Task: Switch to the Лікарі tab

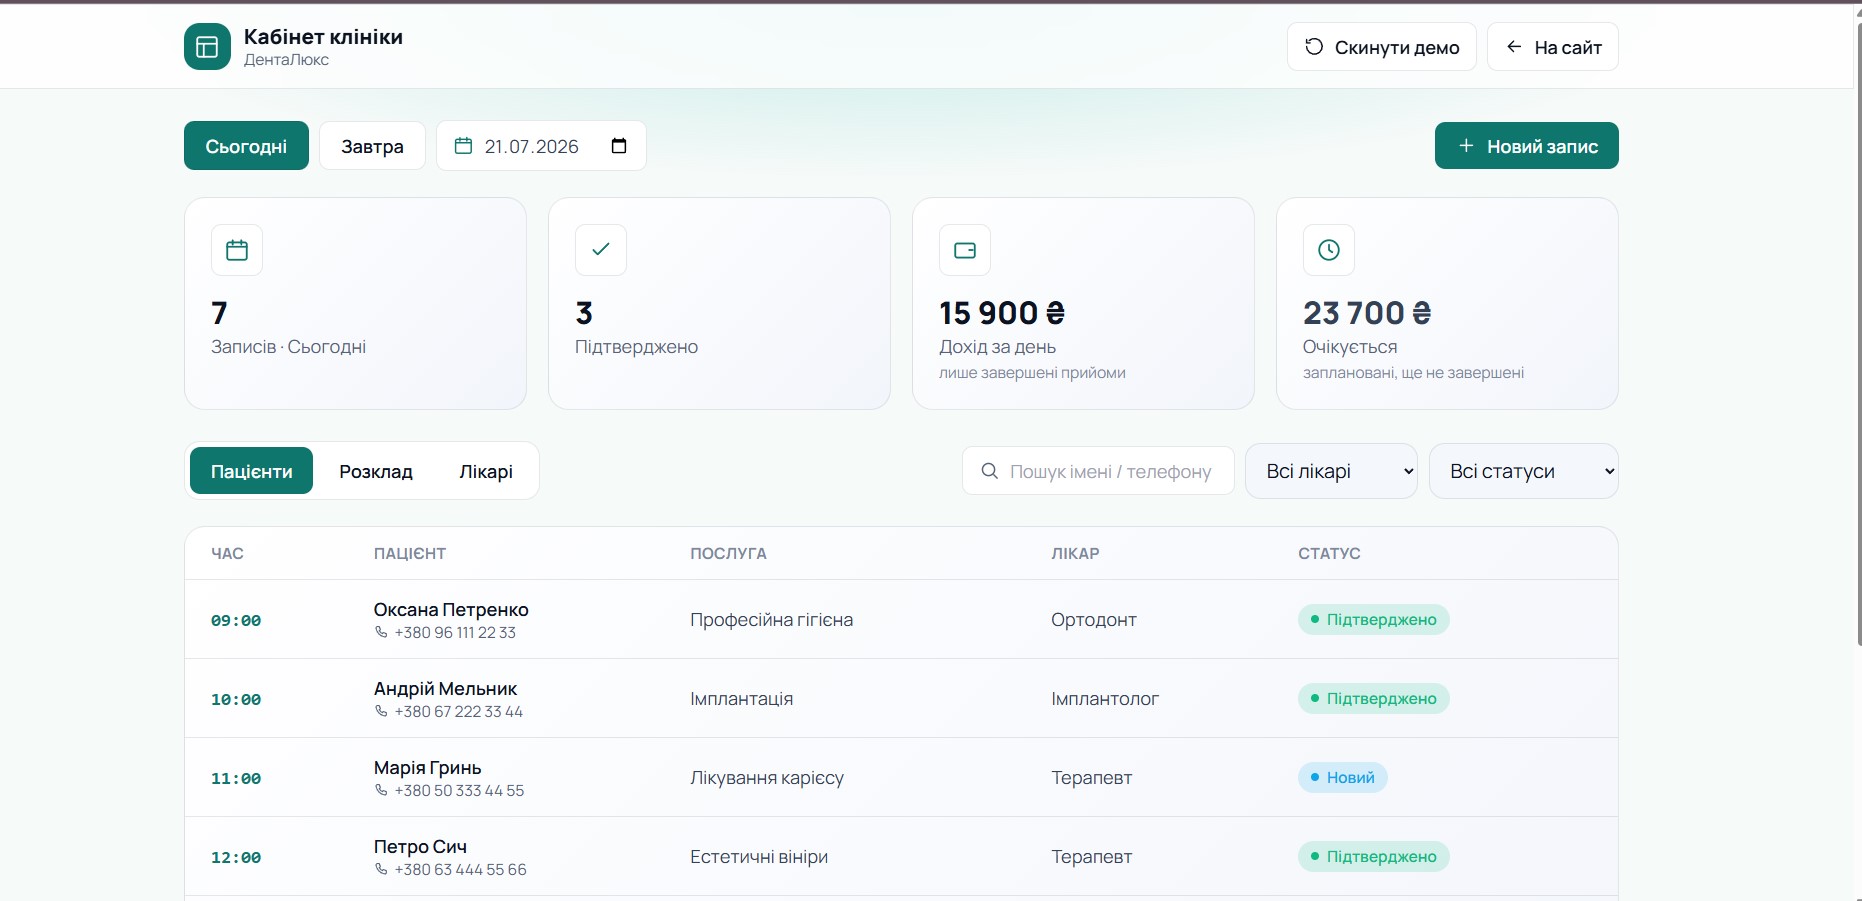Action: pos(486,471)
